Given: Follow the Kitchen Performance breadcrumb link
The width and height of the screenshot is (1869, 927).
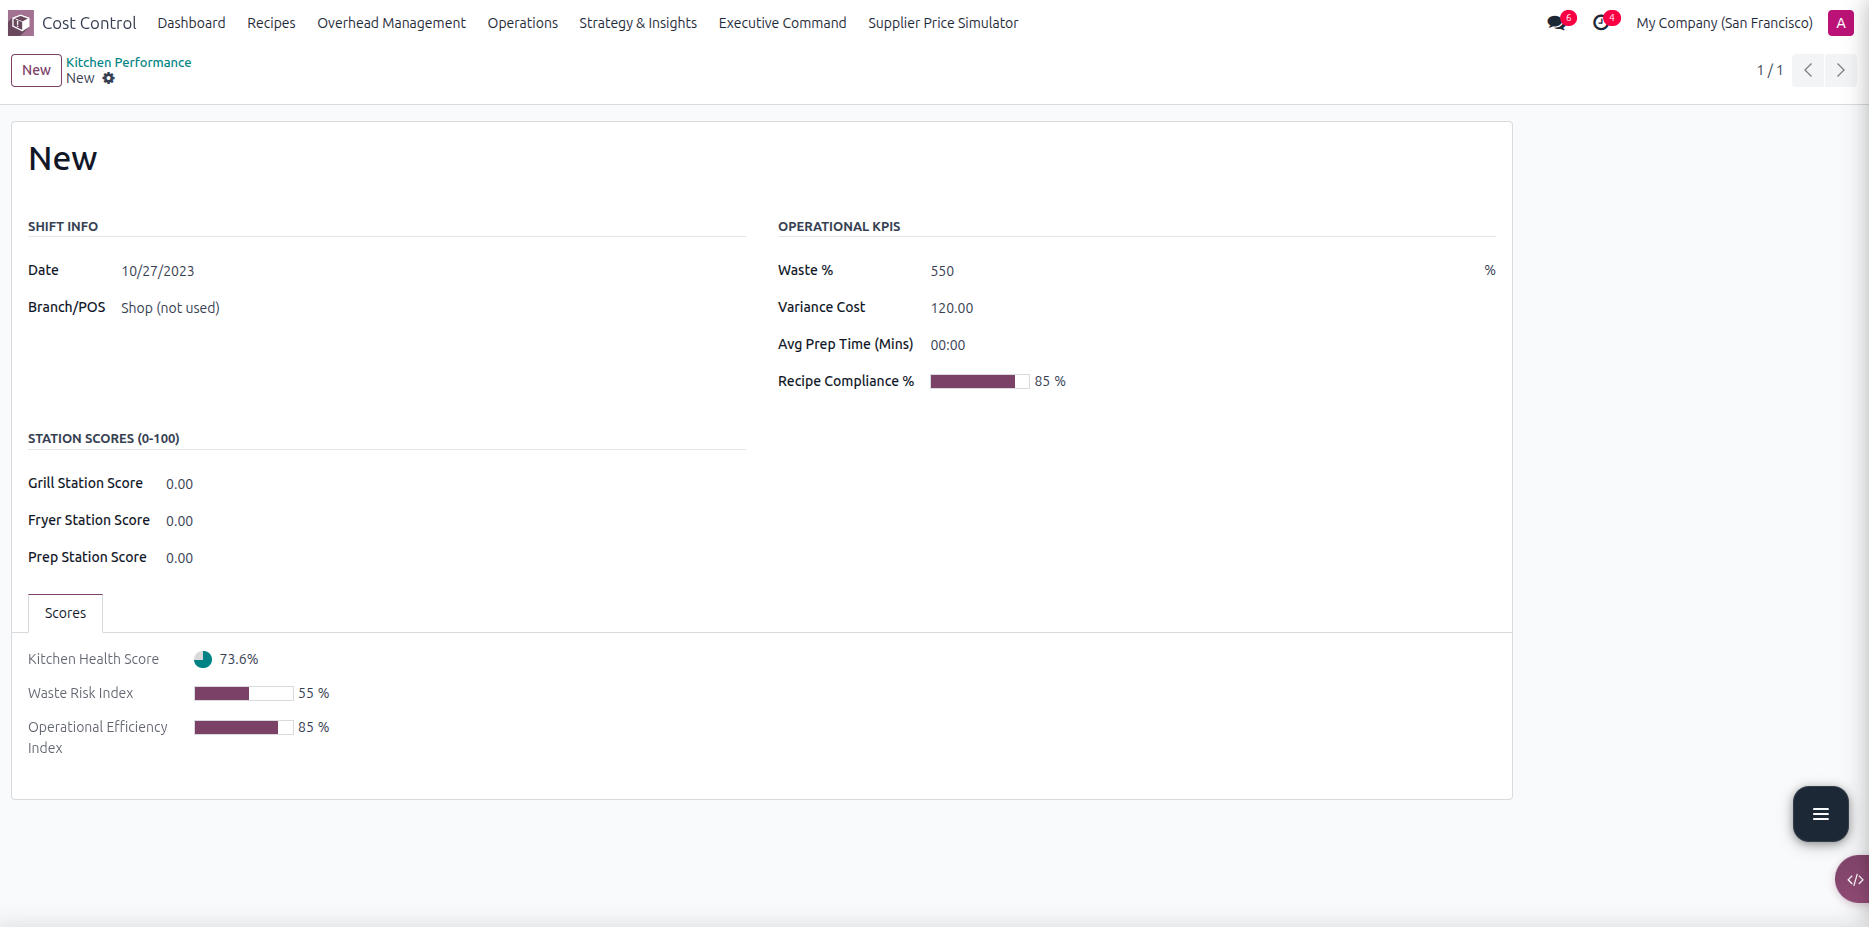Looking at the screenshot, I should [x=128, y=62].
